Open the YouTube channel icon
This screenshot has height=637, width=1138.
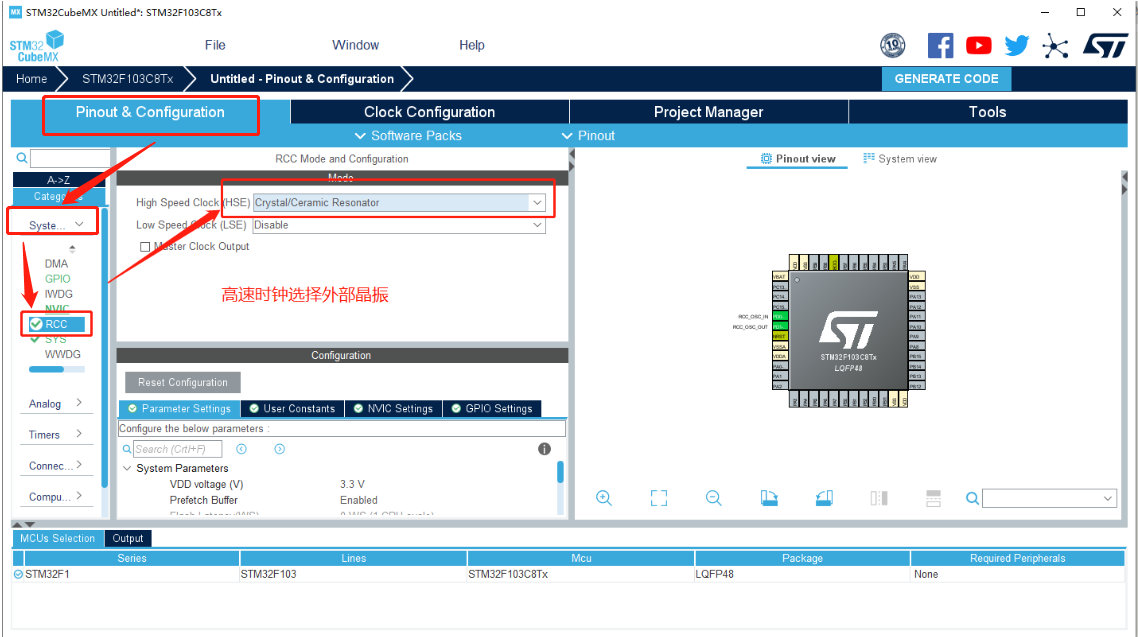tap(978, 46)
